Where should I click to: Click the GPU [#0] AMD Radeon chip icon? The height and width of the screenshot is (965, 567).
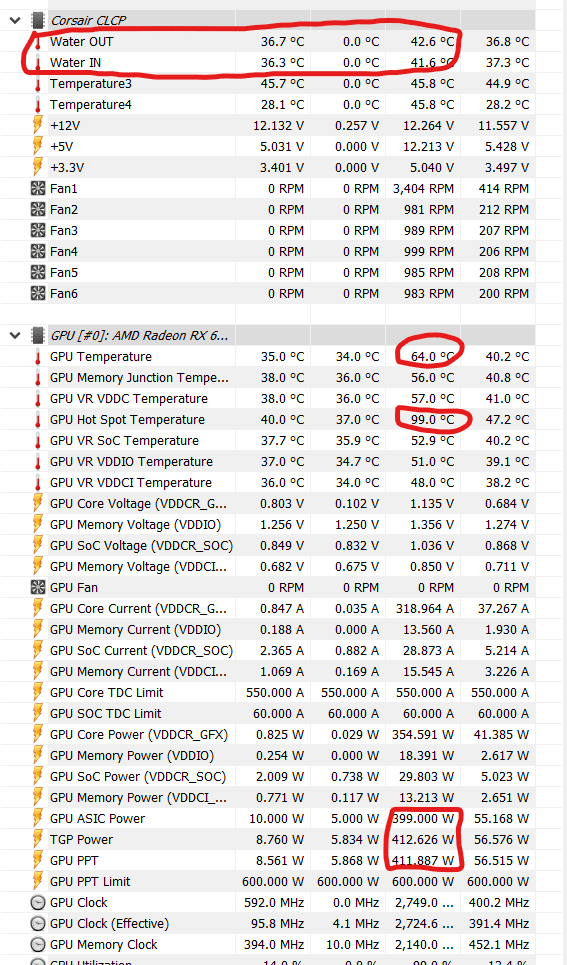tap(38, 335)
